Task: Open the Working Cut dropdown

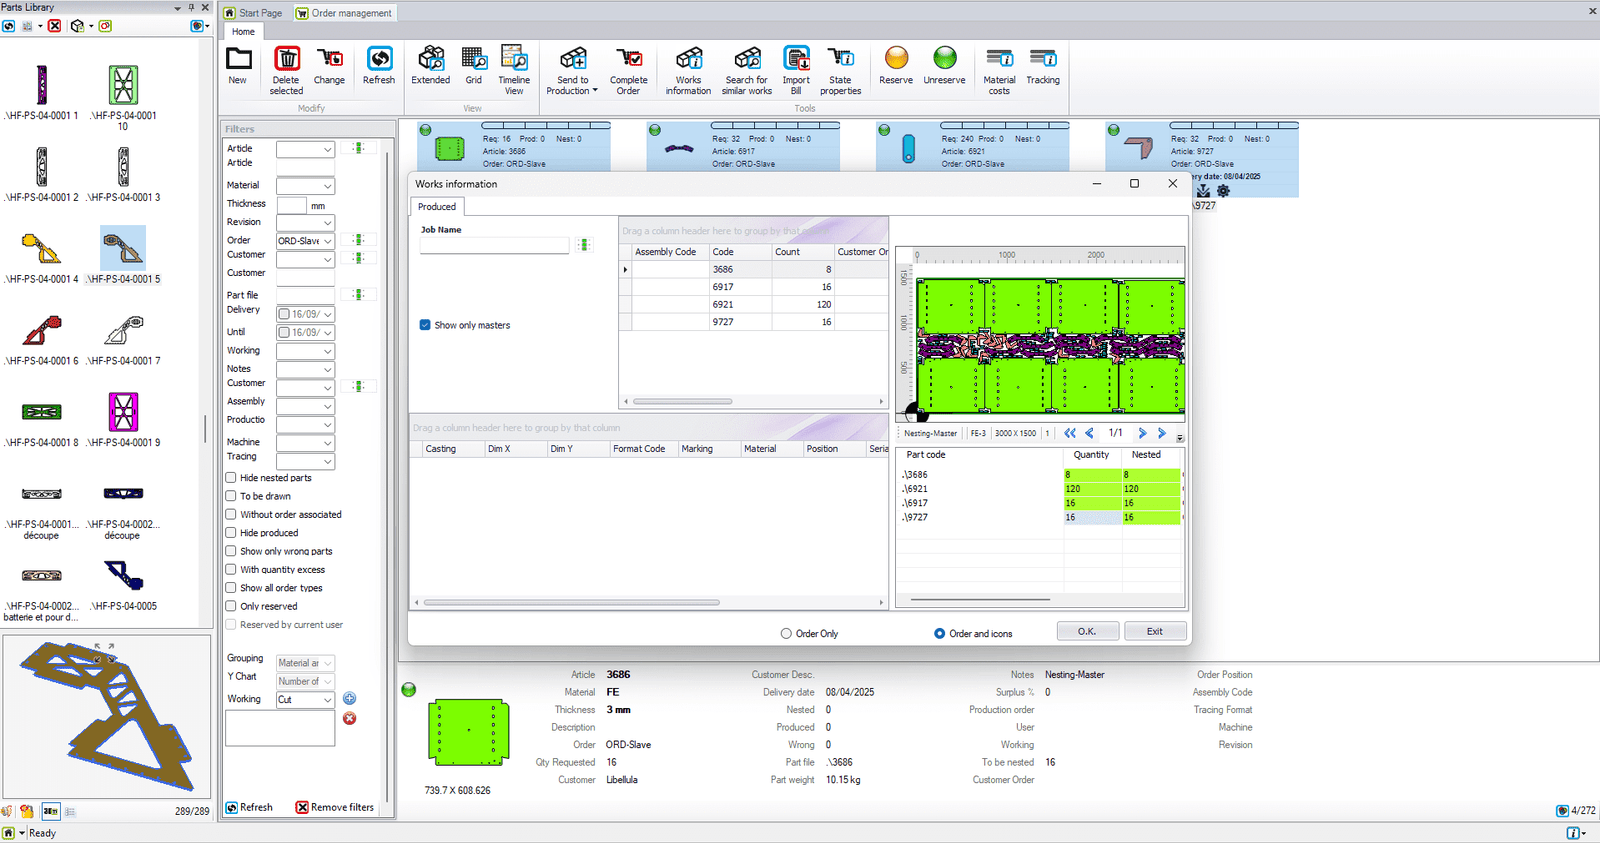Action: (327, 700)
